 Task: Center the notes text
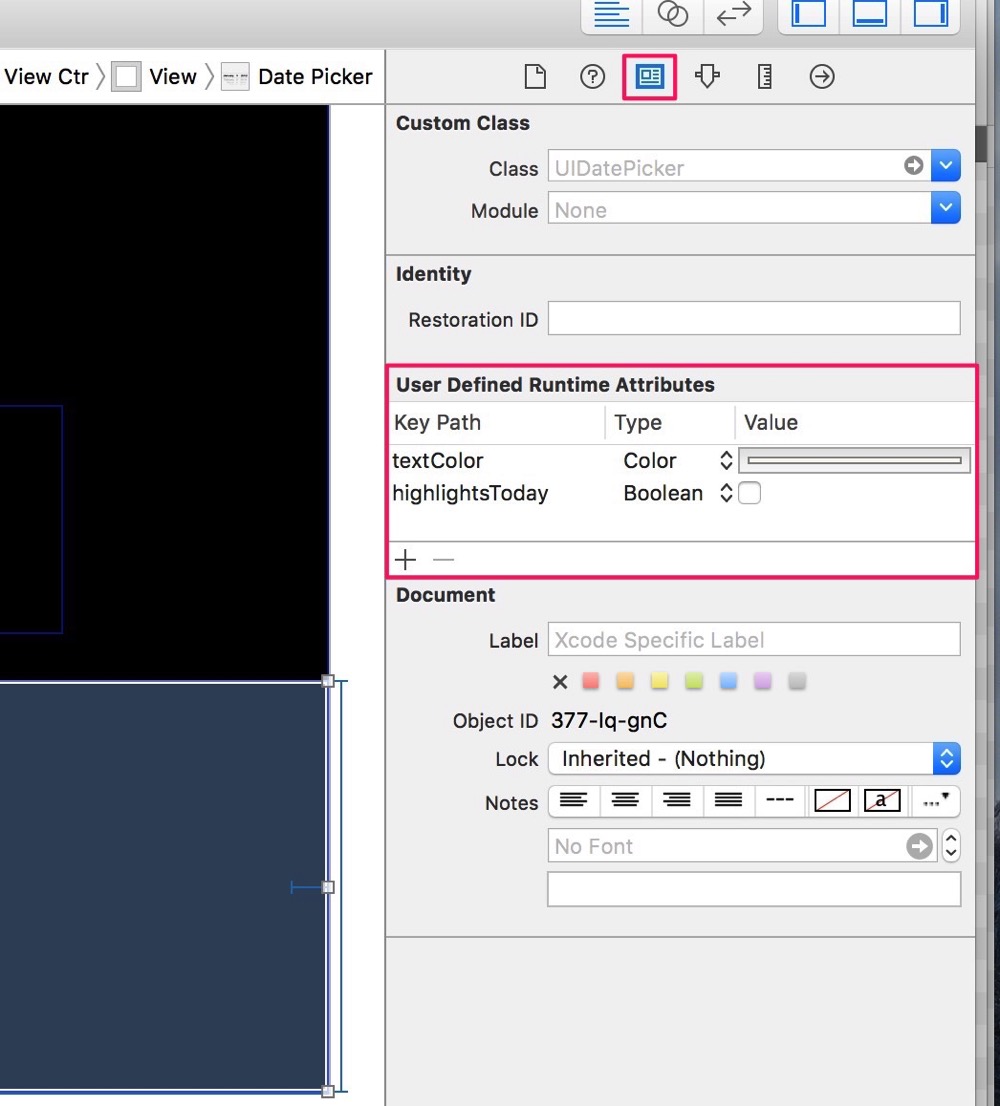pyautogui.click(x=626, y=801)
